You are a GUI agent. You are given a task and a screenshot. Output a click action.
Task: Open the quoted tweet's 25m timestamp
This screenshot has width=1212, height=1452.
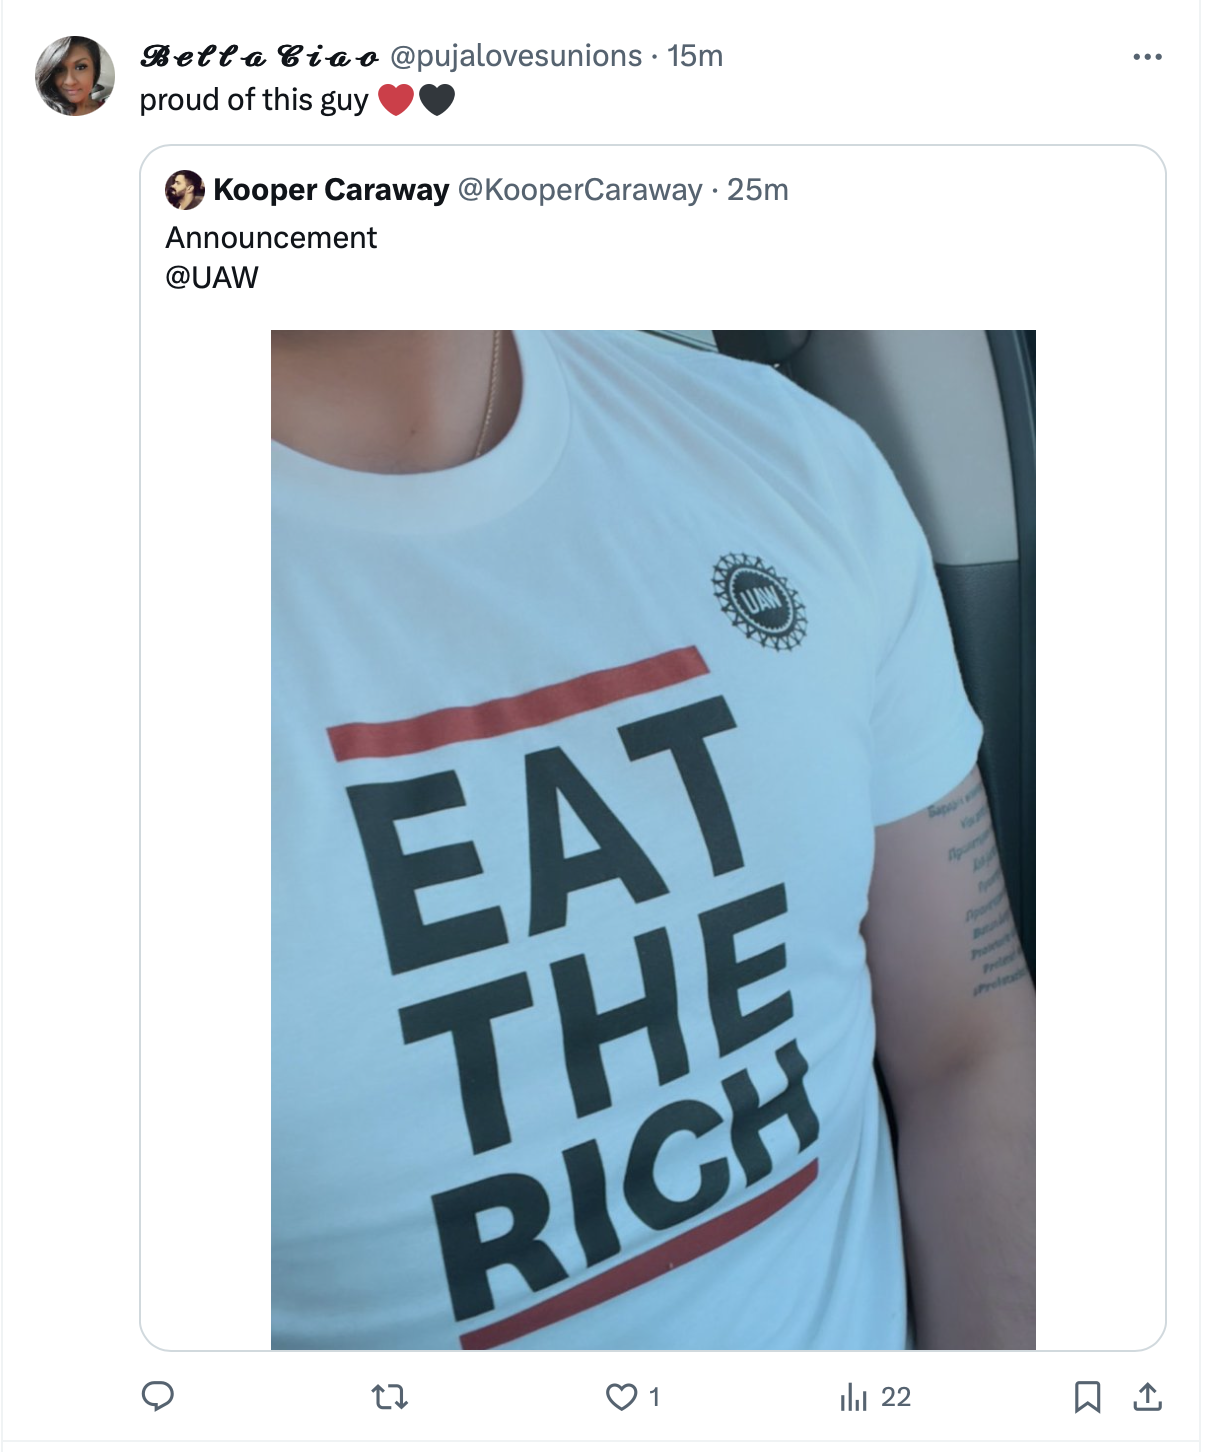(757, 190)
